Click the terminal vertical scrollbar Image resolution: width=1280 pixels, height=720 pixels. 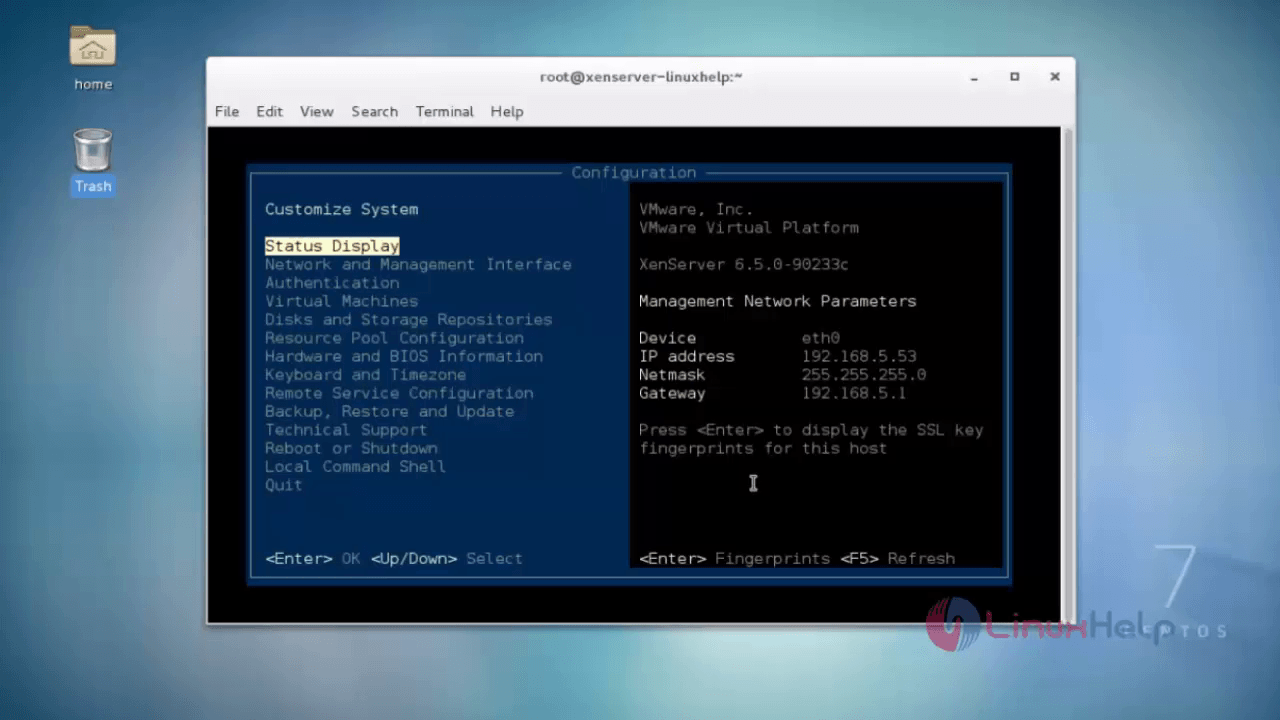(1067, 375)
